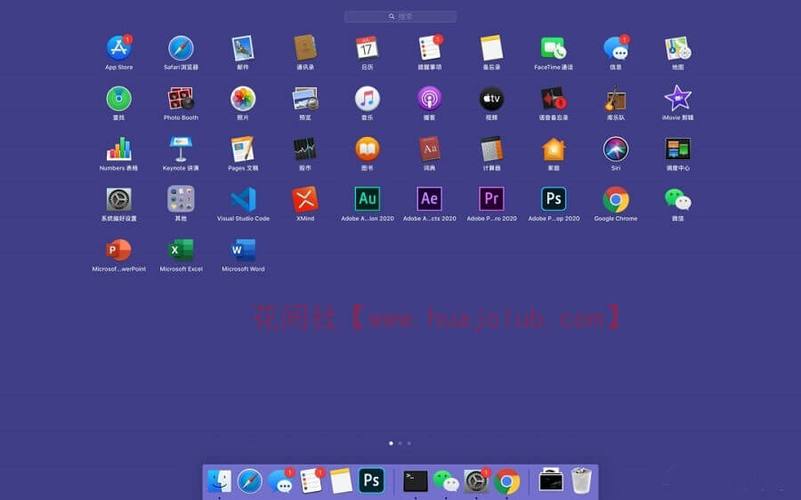Select the first Launchpad page dot
Viewport: 801px width, 500px height.
point(391,443)
